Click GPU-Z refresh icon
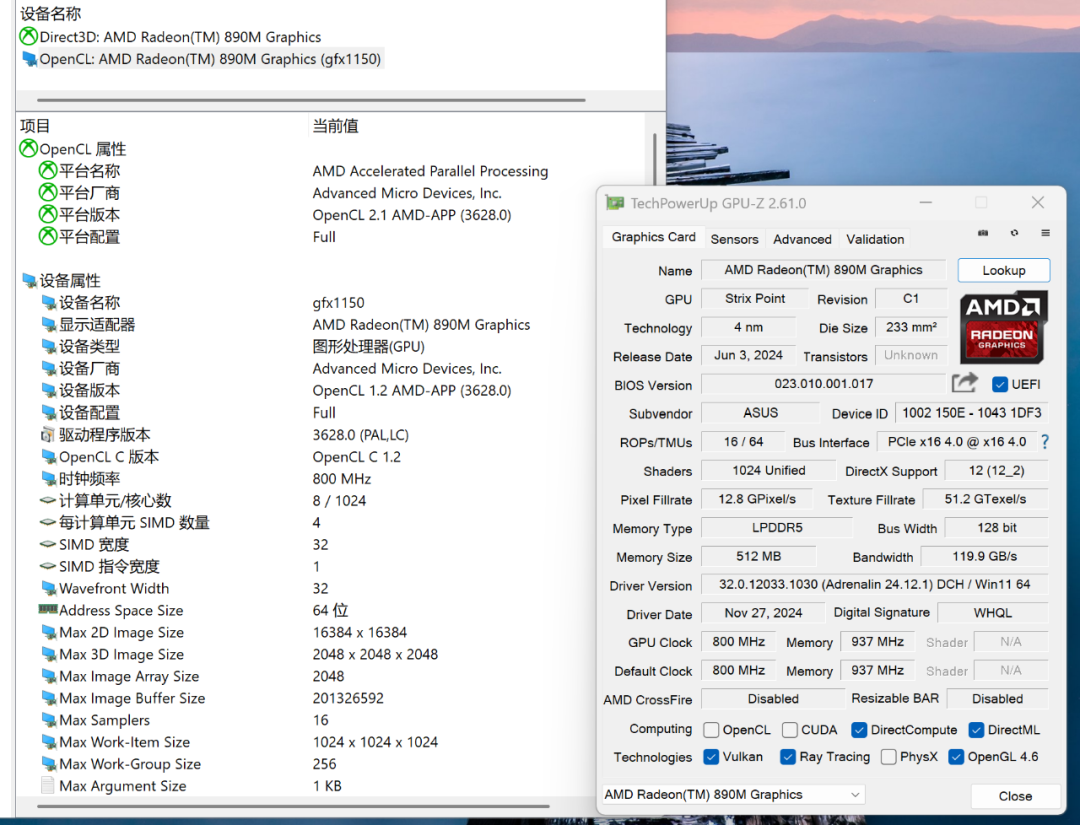The height and width of the screenshot is (825, 1080). pos(1015,233)
